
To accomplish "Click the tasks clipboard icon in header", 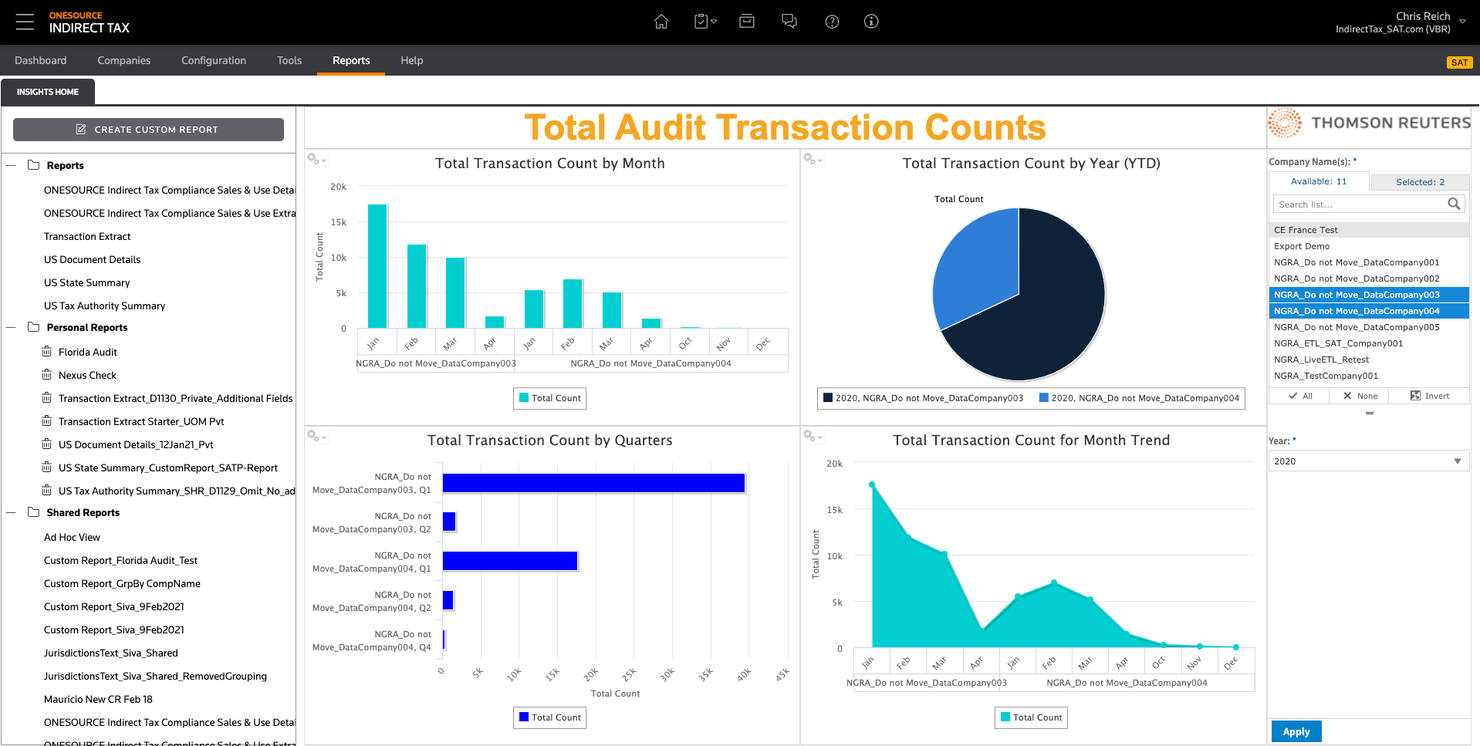I will (x=702, y=20).
